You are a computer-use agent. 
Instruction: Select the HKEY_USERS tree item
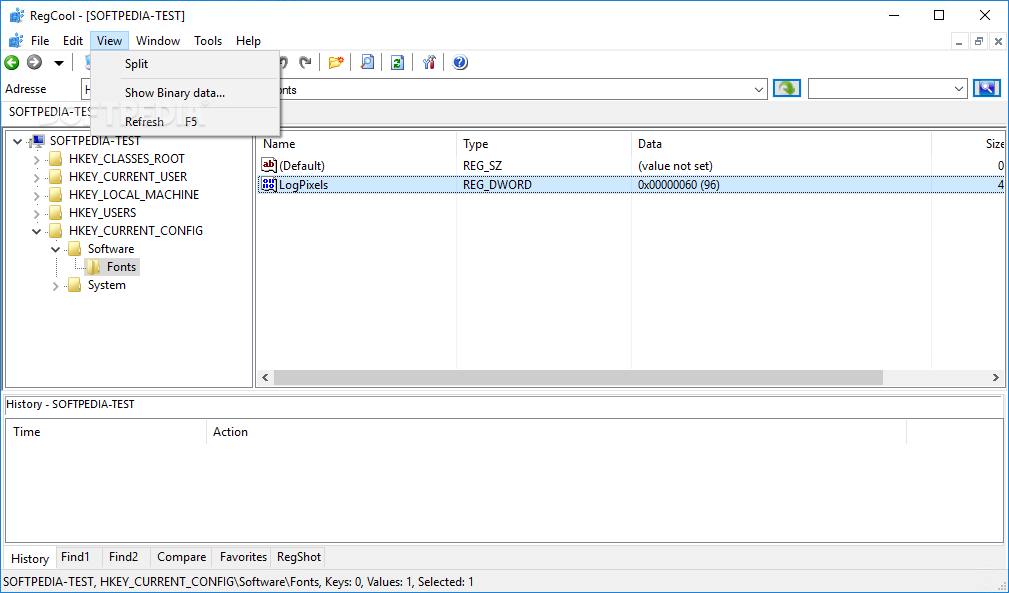coord(102,213)
